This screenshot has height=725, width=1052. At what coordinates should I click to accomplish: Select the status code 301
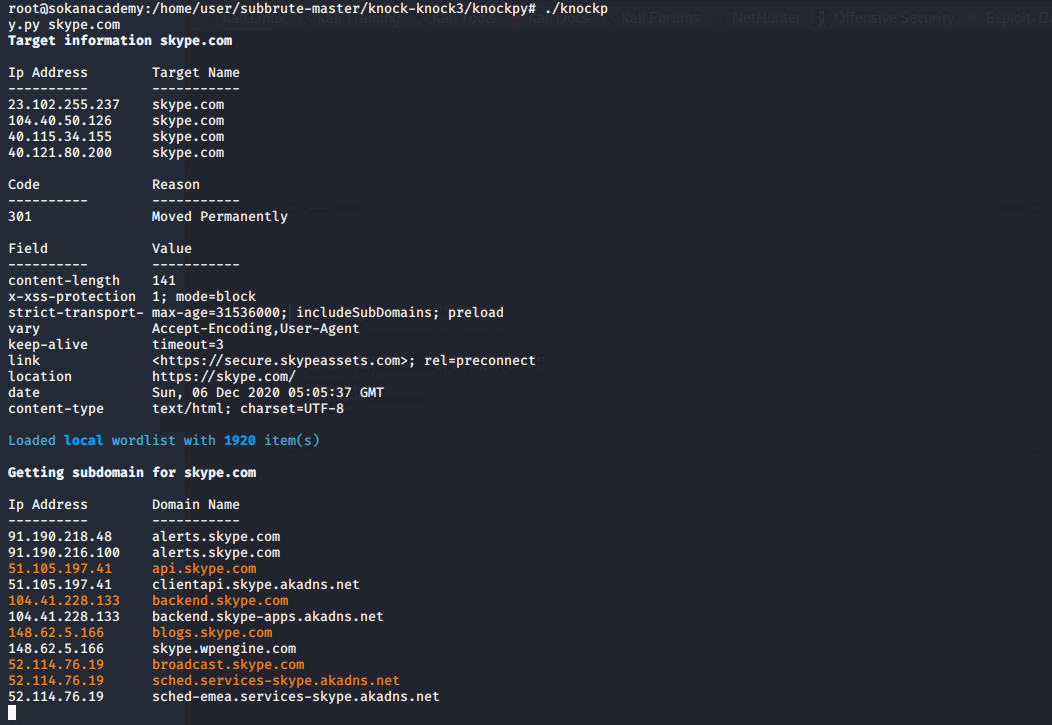point(20,217)
